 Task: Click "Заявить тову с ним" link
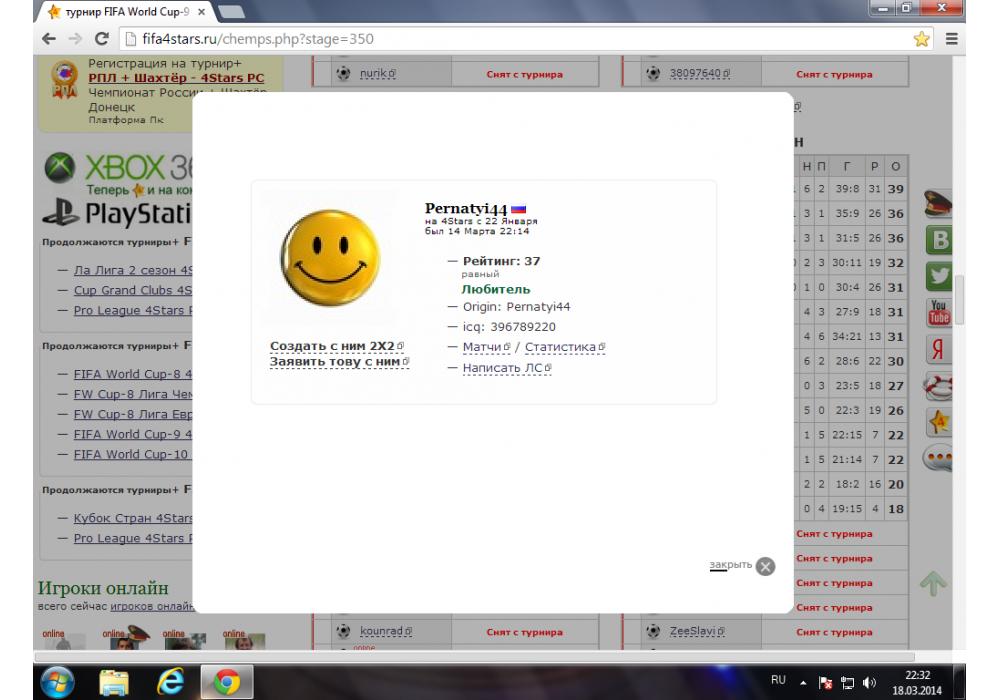coord(339,361)
